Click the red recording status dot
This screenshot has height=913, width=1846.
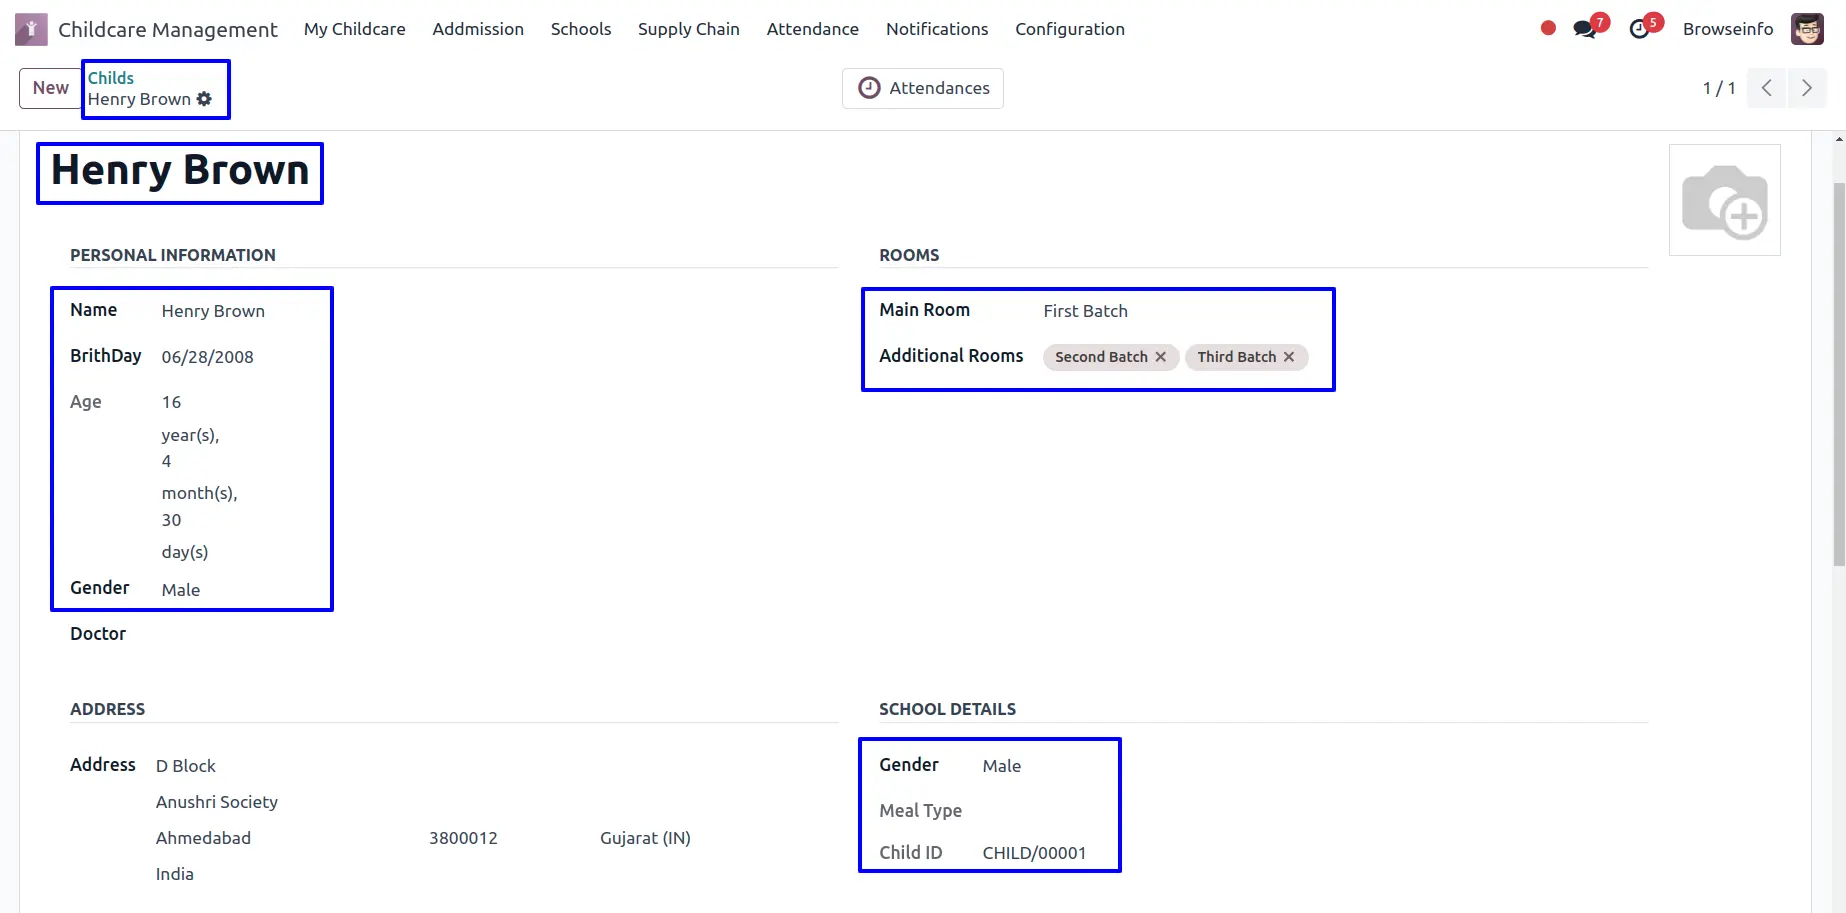point(1548,29)
